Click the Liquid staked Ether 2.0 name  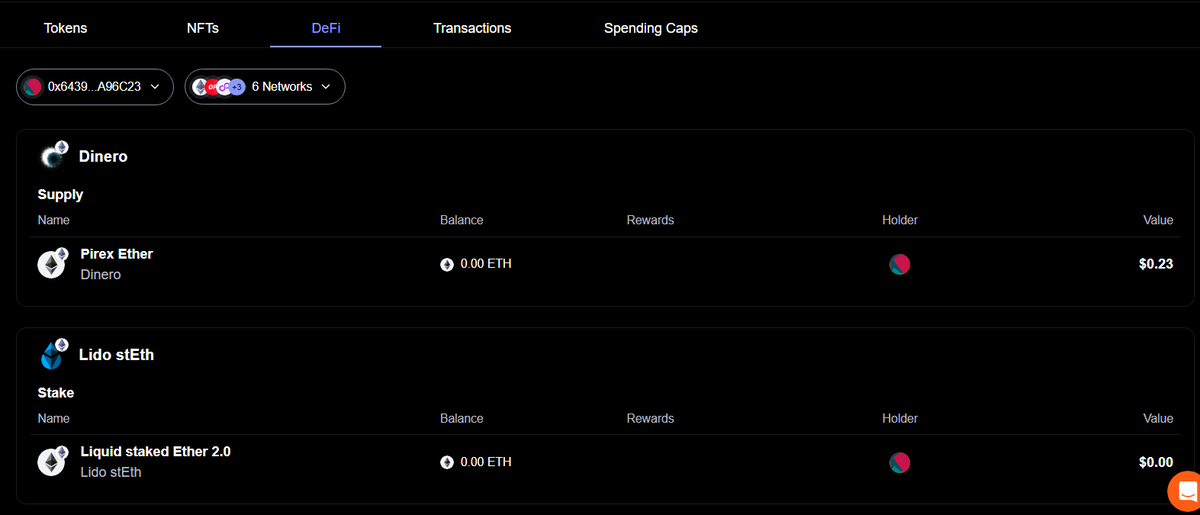155,452
